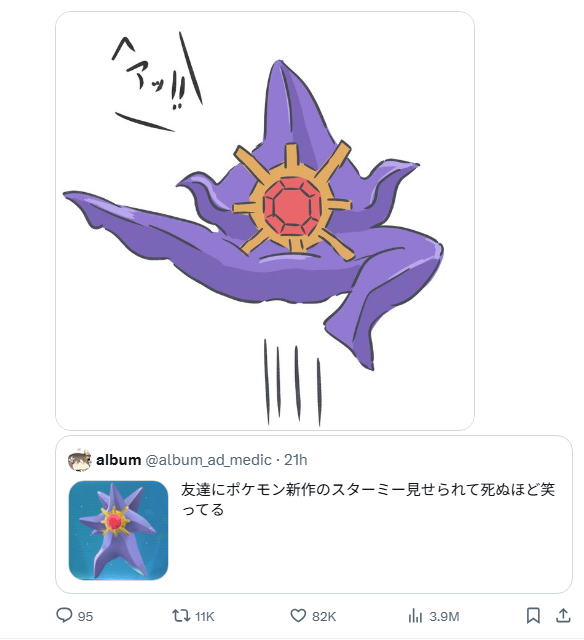584x640 pixels.
Task: Open the large purple Starmie drawing
Action: pyautogui.click(x=265, y=220)
